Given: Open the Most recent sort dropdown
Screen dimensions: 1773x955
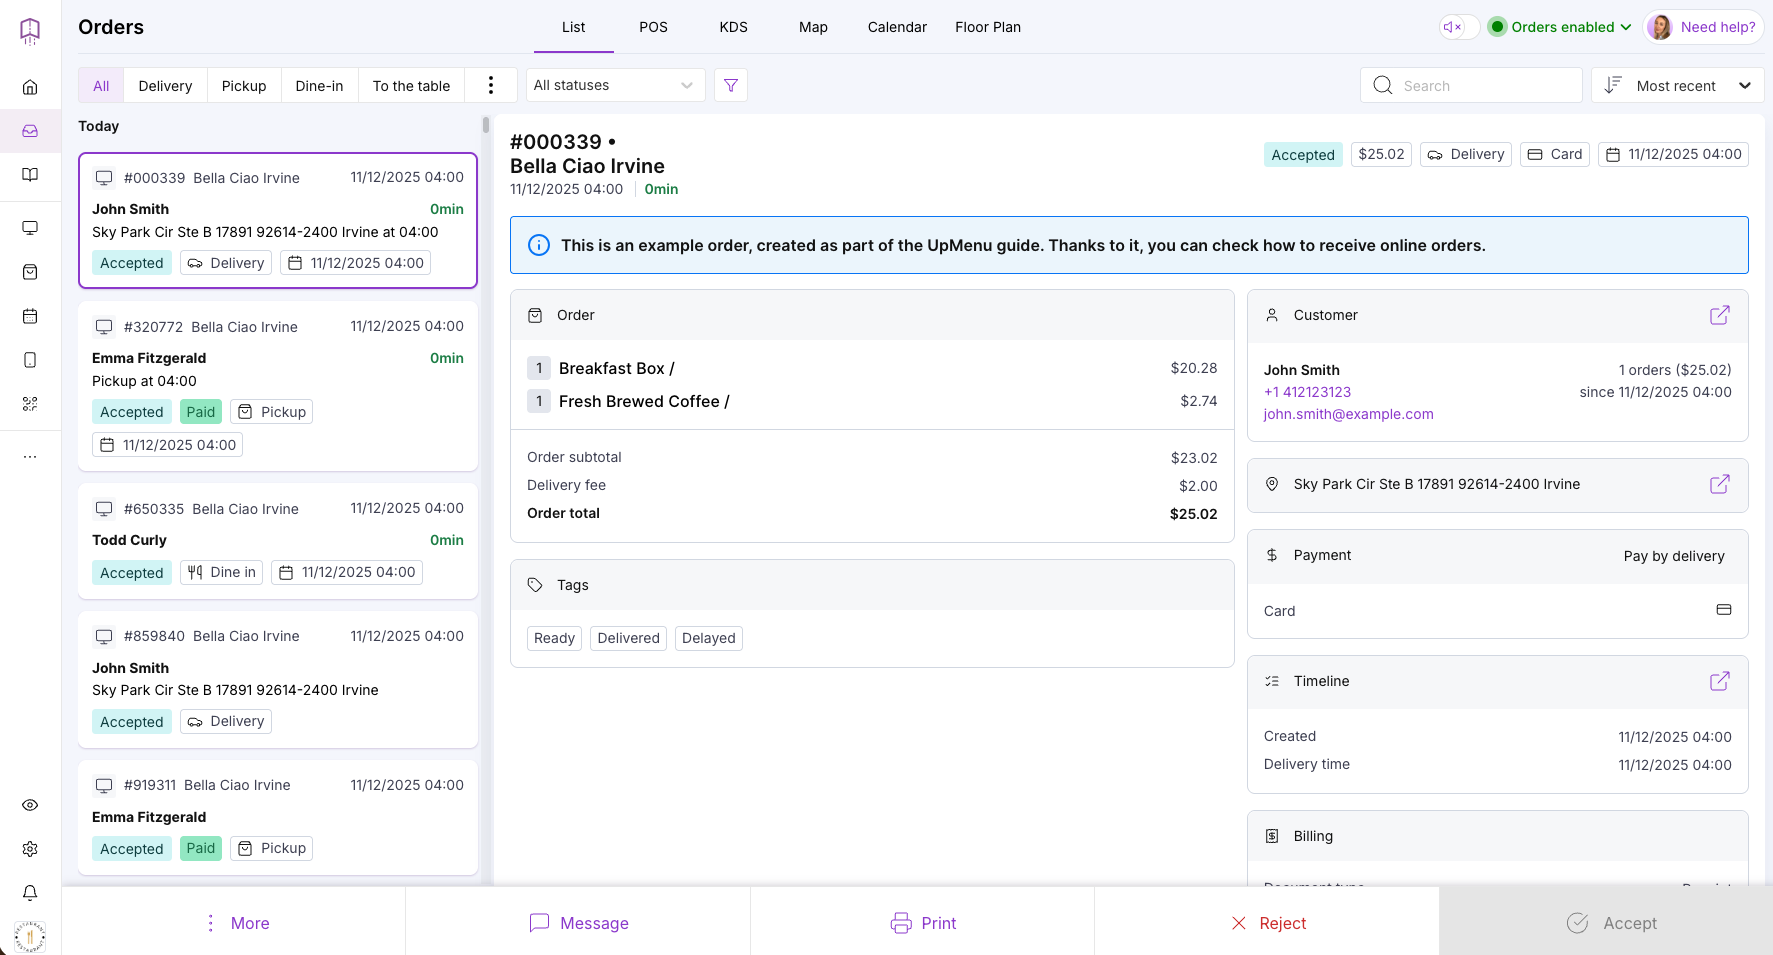Looking at the screenshot, I should 1677,86.
